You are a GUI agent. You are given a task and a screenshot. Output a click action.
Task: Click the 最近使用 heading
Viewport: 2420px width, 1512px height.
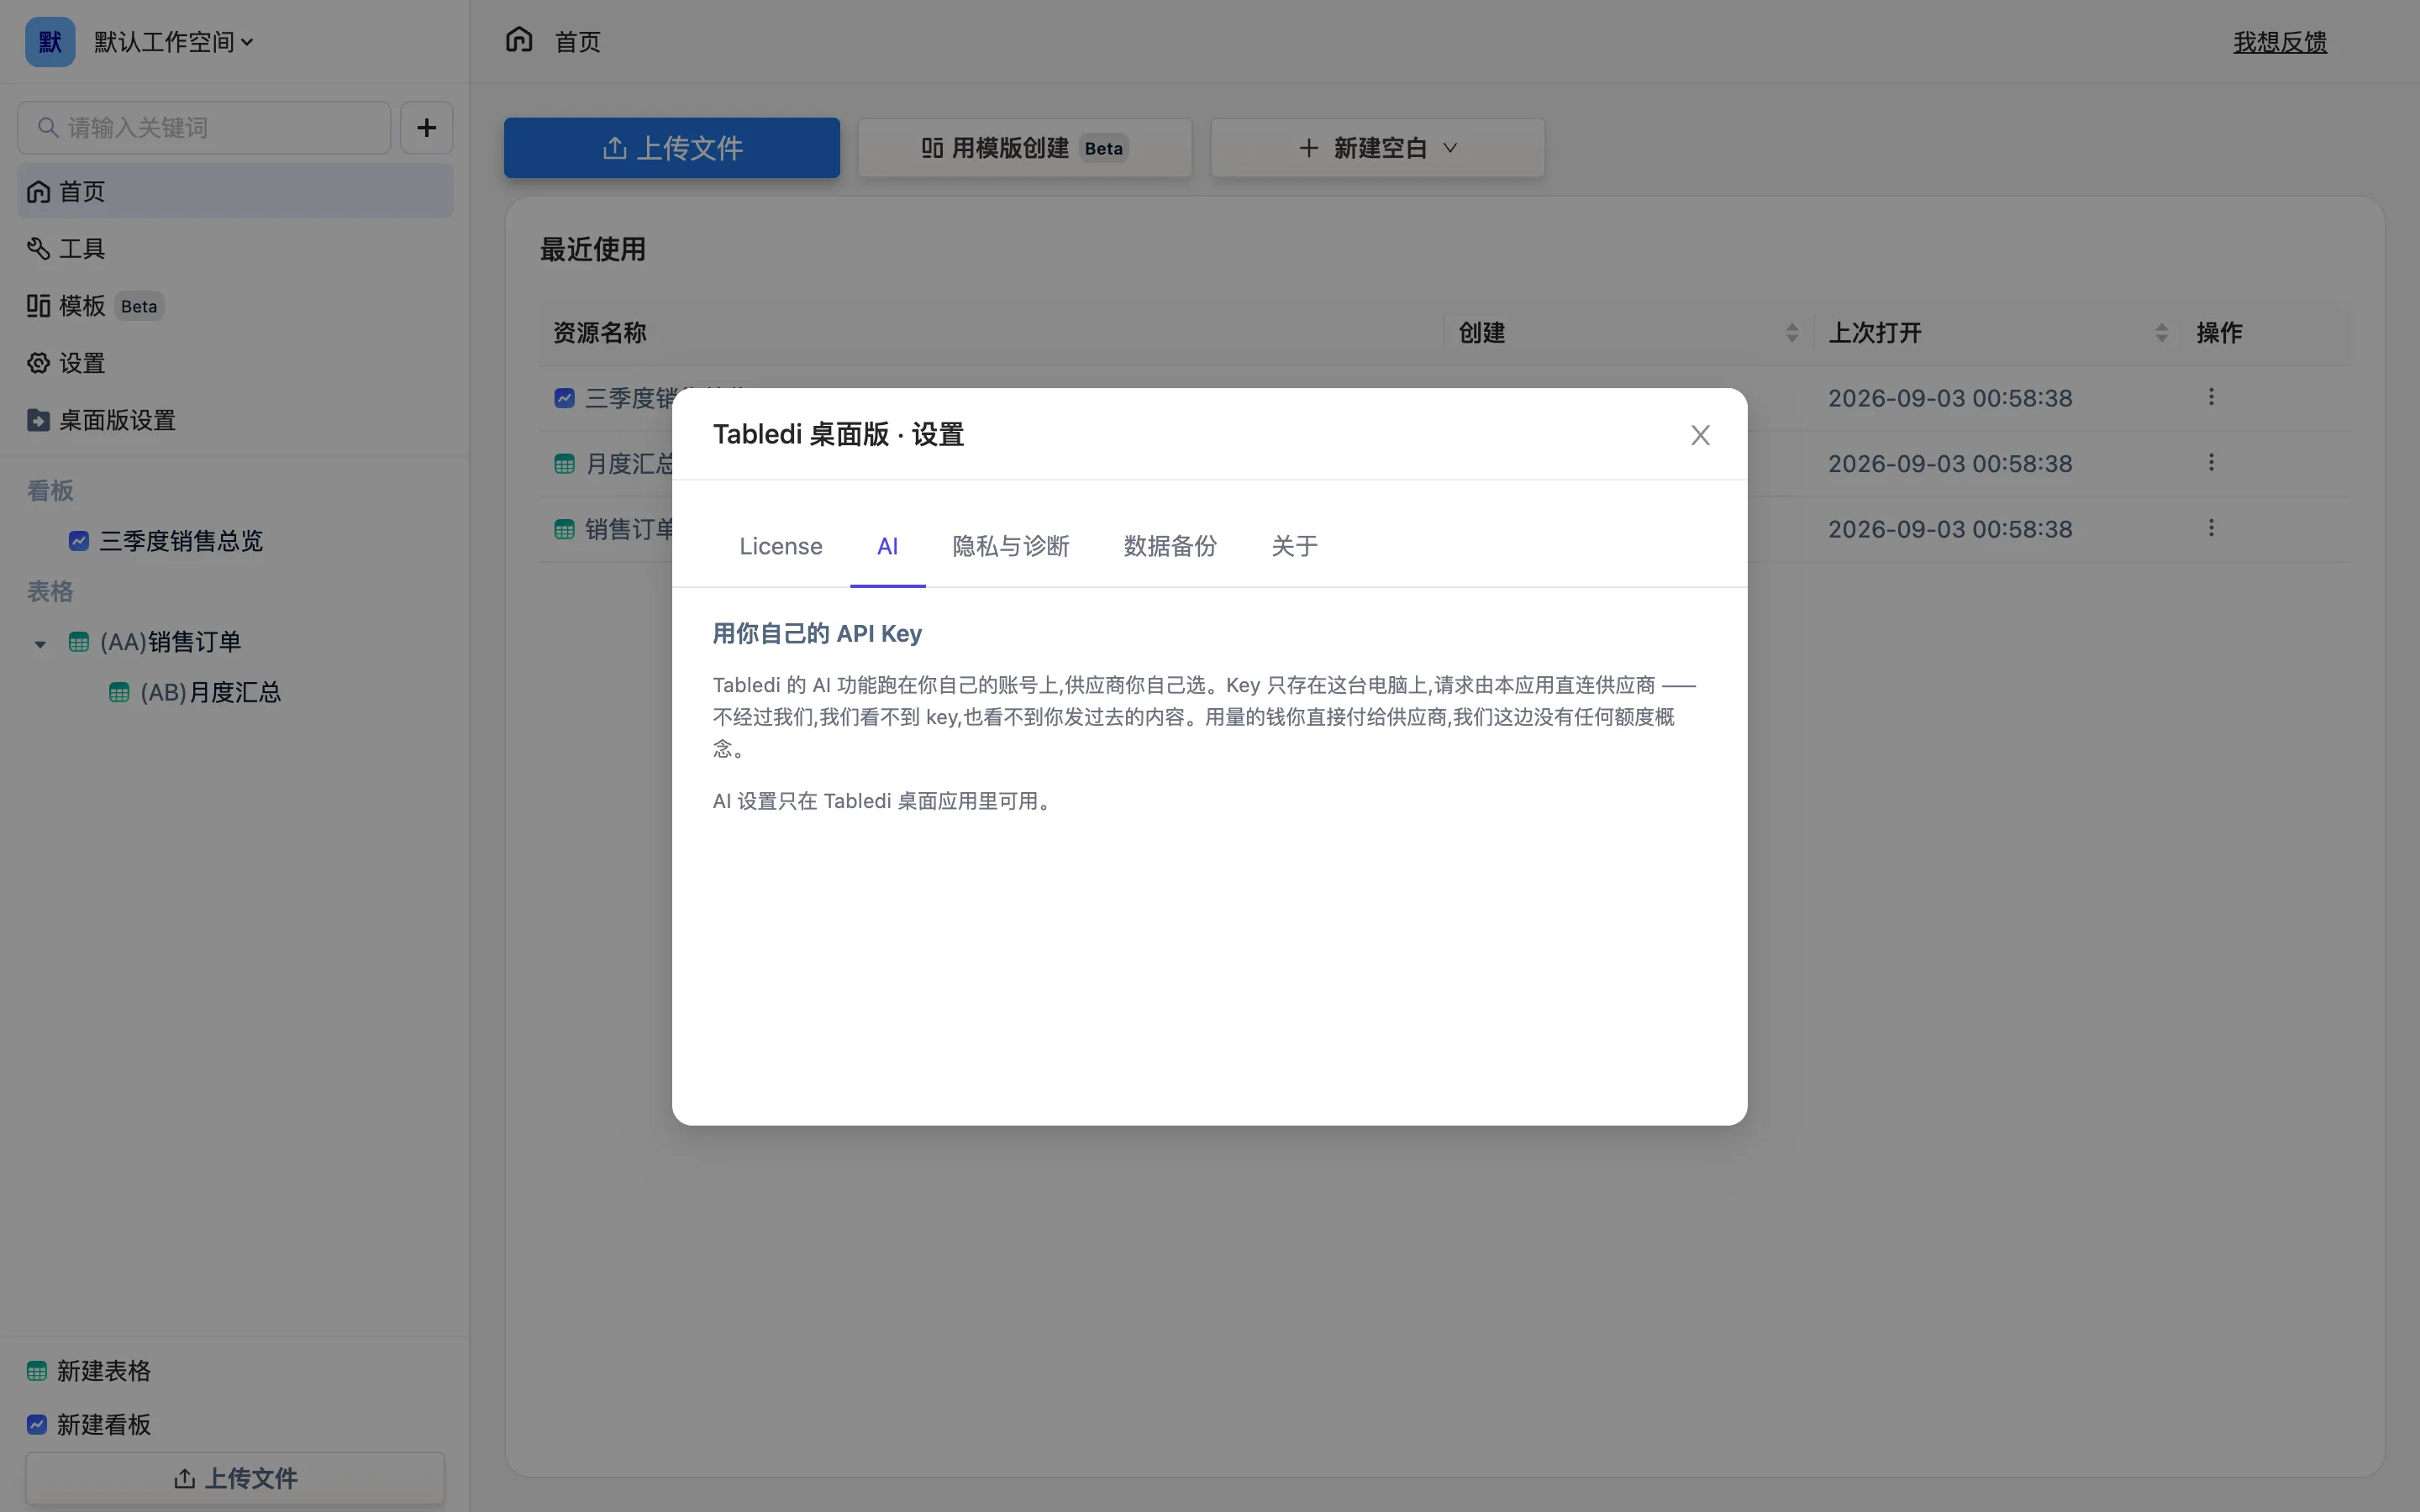[x=593, y=249]
